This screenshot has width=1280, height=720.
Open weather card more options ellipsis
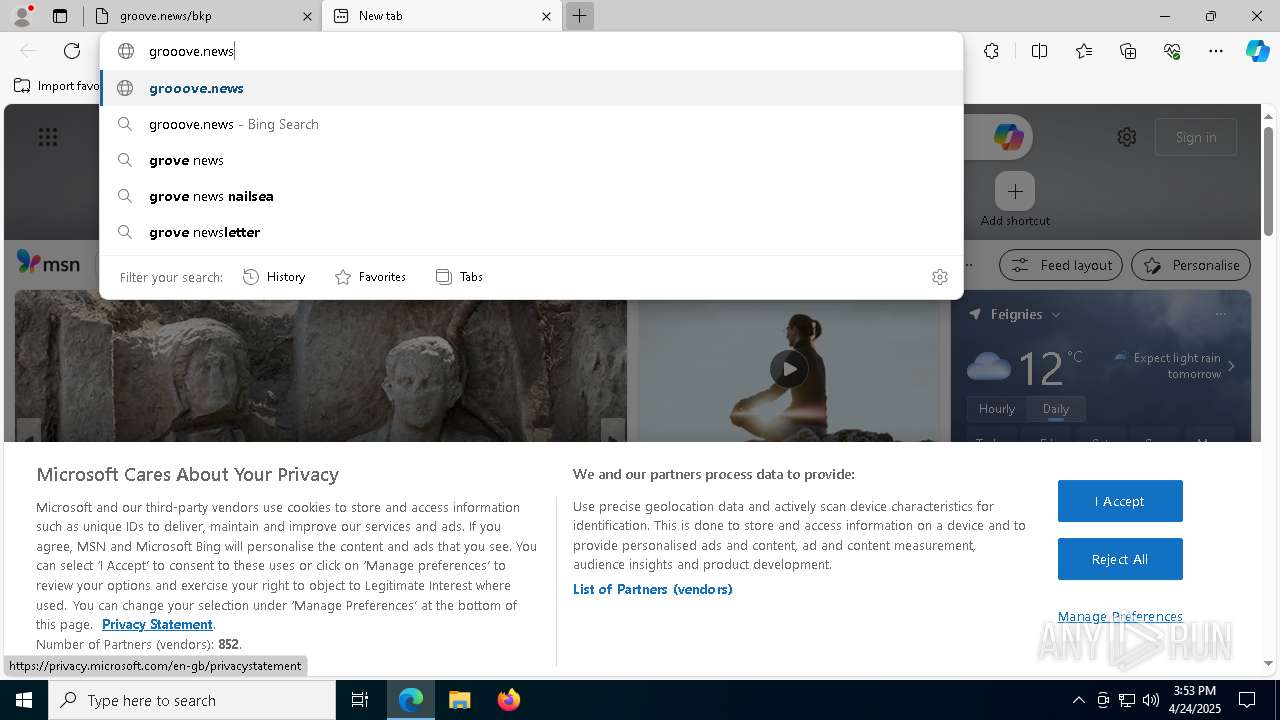point(1220,314)
